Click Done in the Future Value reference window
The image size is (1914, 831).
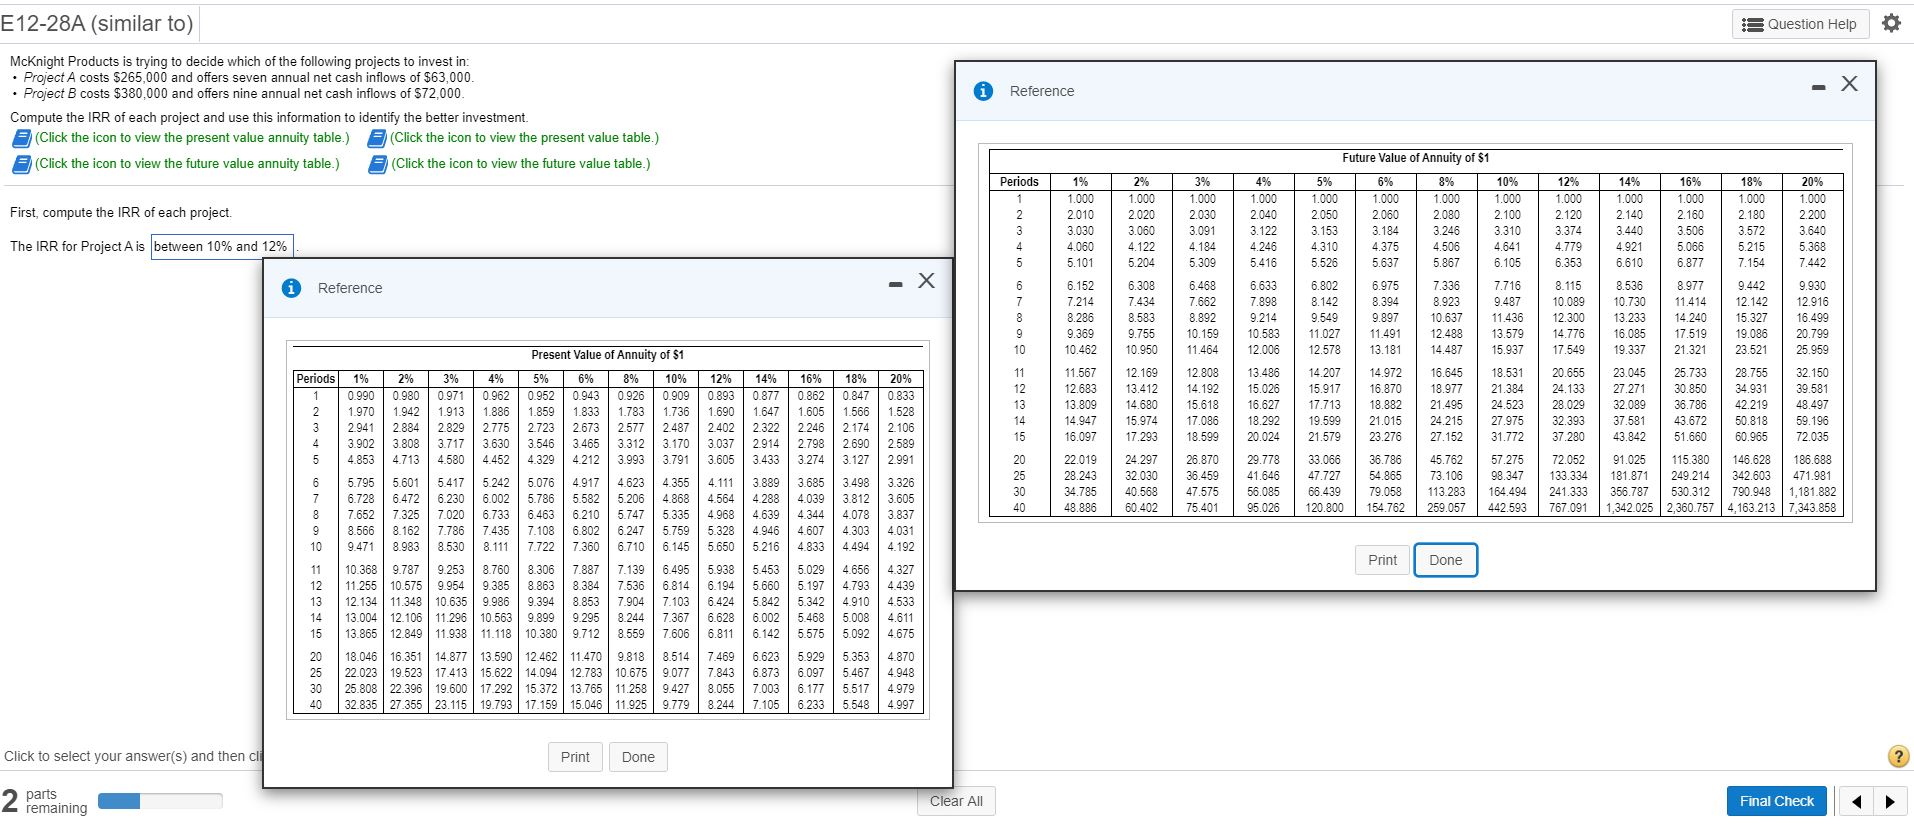[x=1445, y=560]
